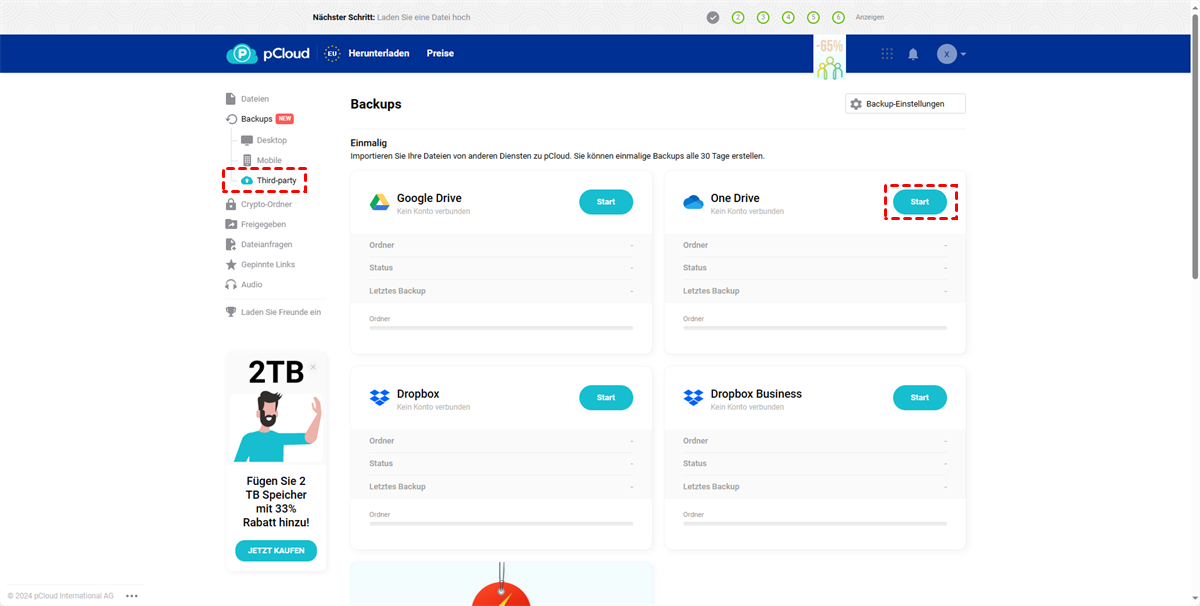This screenshot has height=606, width=1200.
Task: Click the pCloud International AG copyright text
Action: click(x=61, y=596)
